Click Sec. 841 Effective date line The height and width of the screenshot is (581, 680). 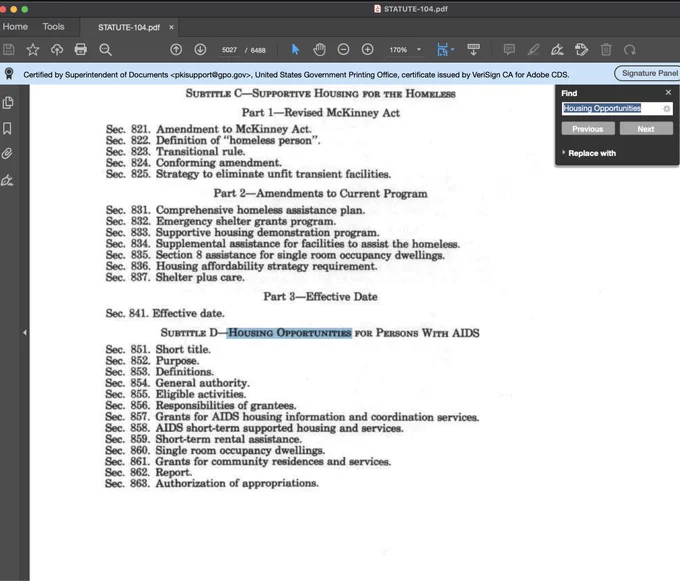(165, 313)
